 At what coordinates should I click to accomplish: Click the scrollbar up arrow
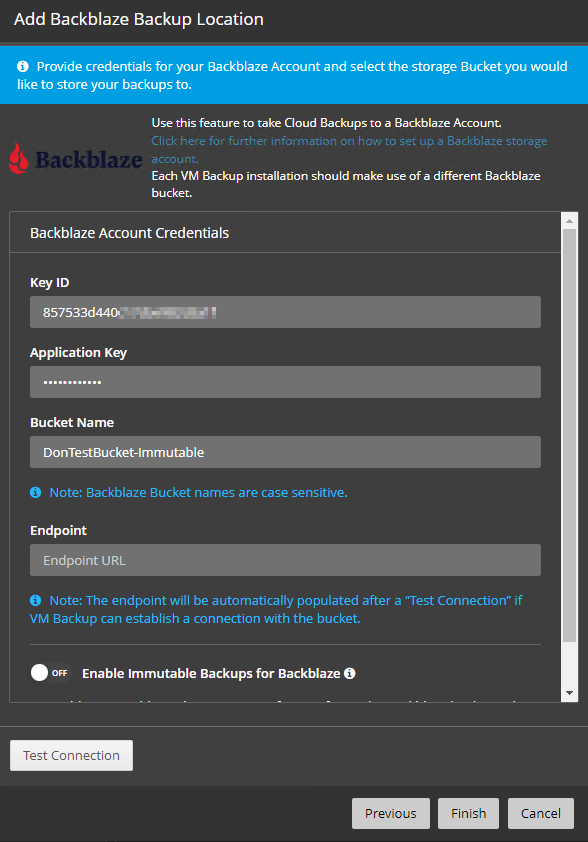569,221
